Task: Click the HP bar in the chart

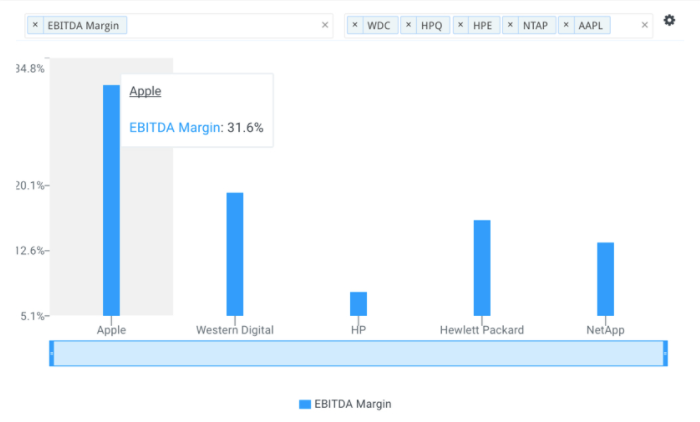Action: 358,304
